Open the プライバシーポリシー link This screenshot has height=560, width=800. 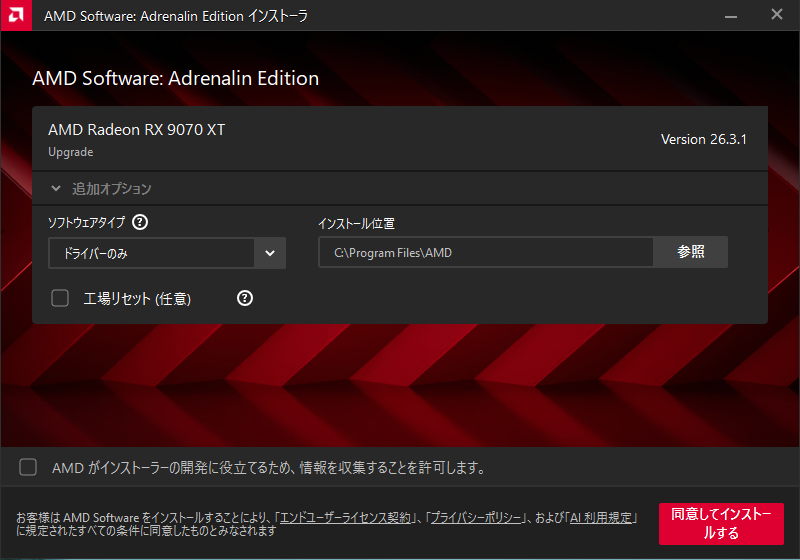point(477,517)
